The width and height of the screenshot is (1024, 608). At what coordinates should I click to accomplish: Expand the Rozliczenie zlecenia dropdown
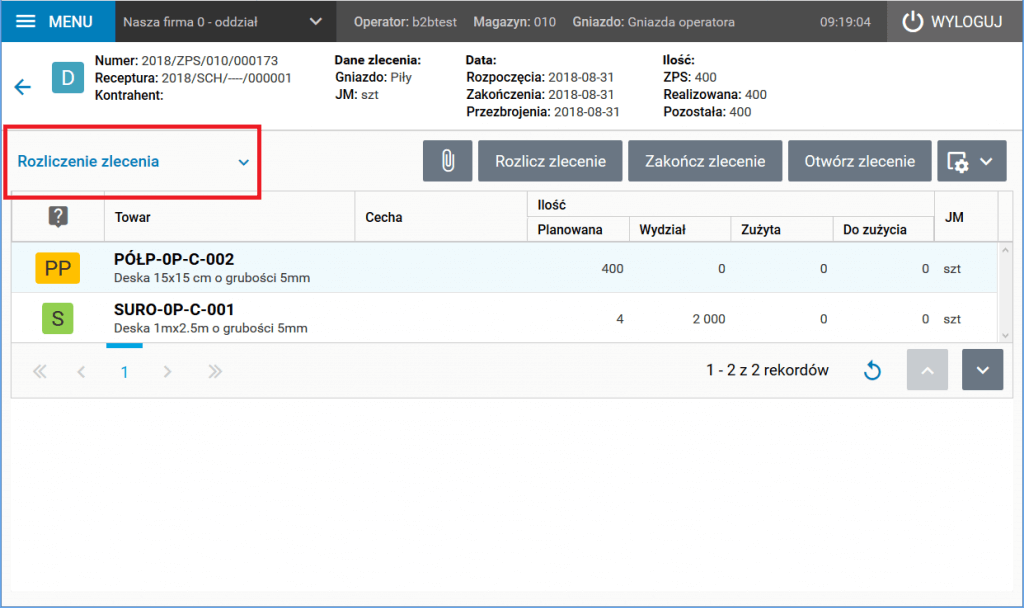(133, 161)
